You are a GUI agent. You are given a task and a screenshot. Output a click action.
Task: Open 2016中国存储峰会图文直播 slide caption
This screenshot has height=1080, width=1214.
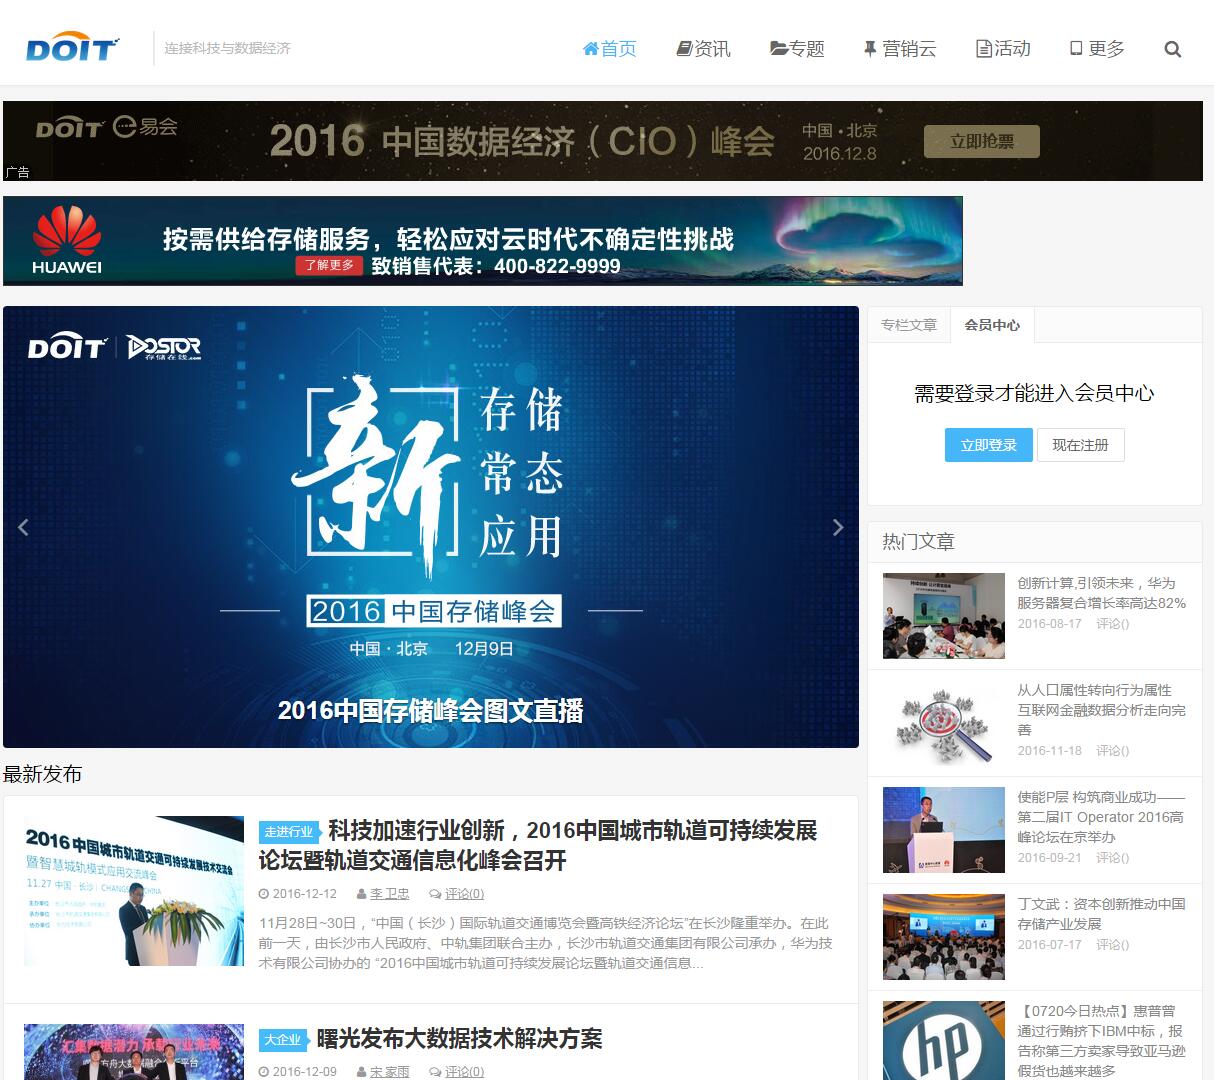430,711
